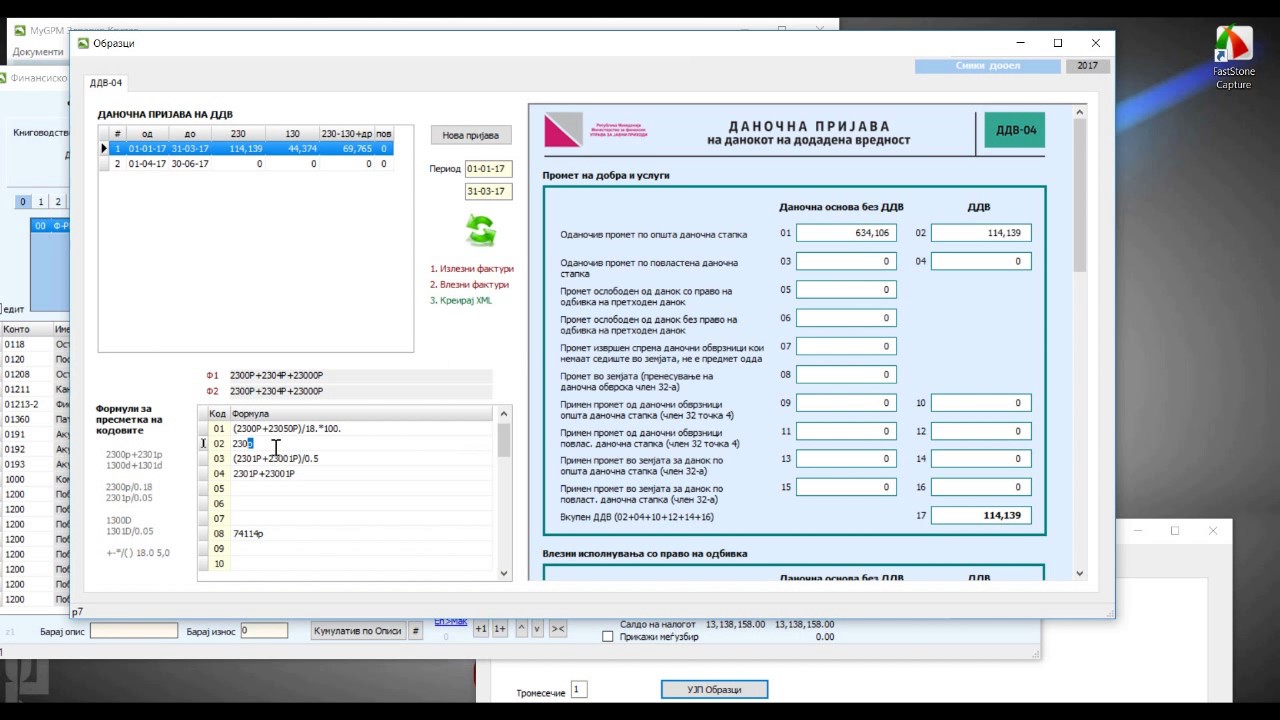Click the Тромесечие input field
Image resolution: width=1280 pixels, height=720 pixels.
pos(579,690)
